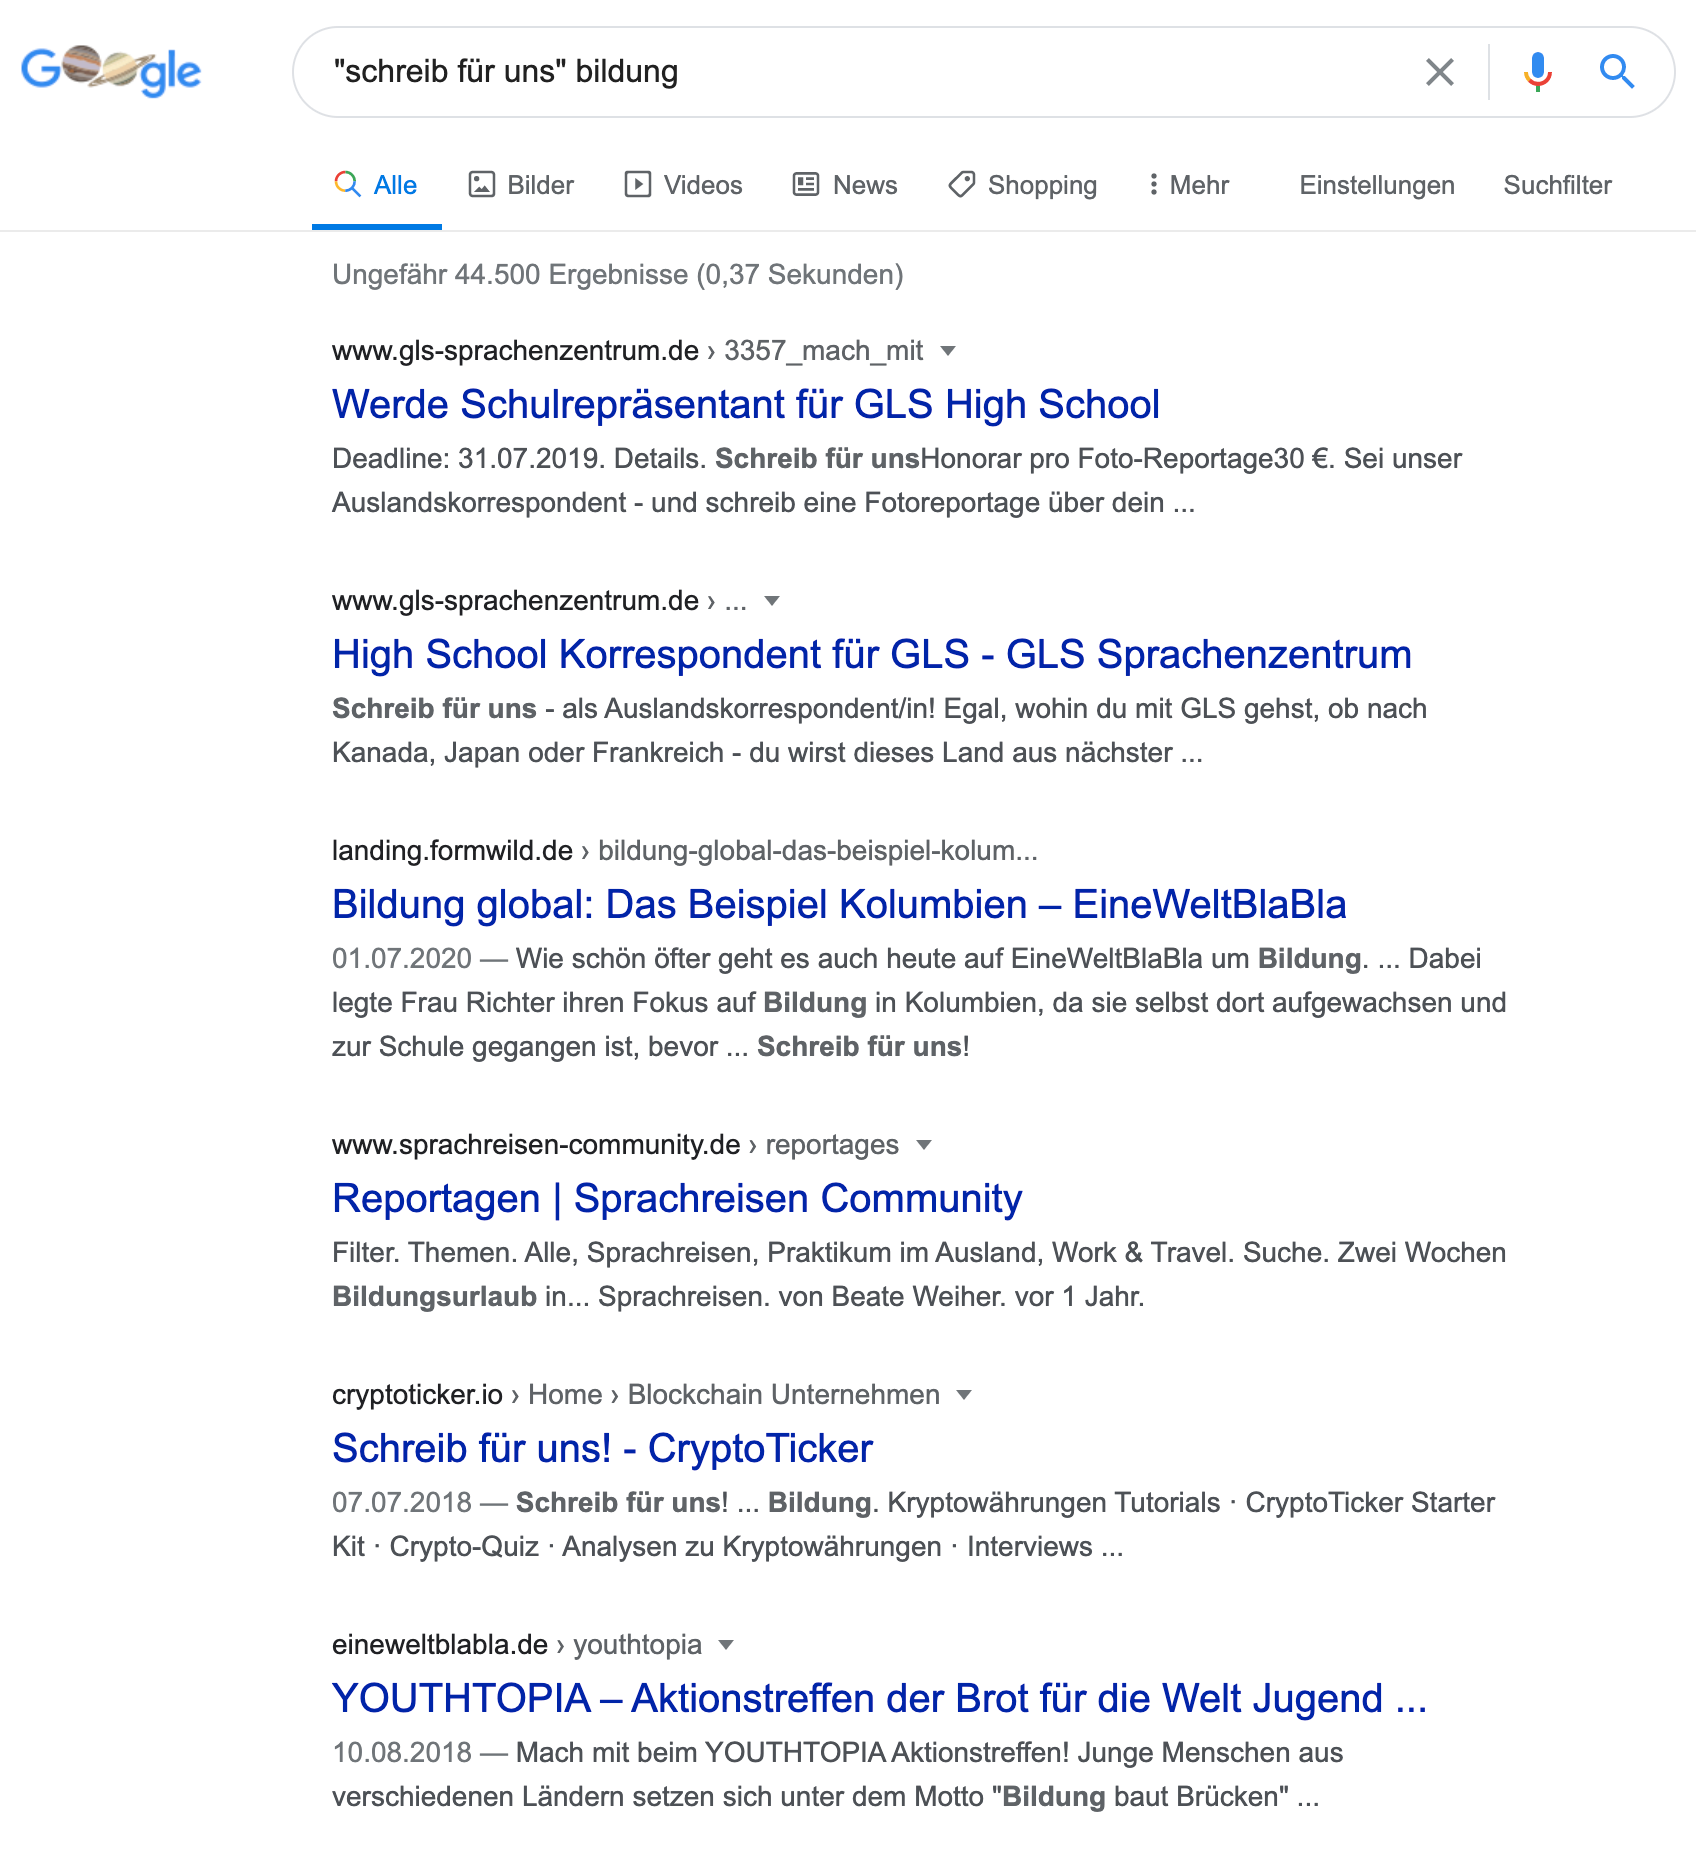
Task: Expand dropdown arrow of second gls-sprachenzentrum result
Action: (771, 601)
